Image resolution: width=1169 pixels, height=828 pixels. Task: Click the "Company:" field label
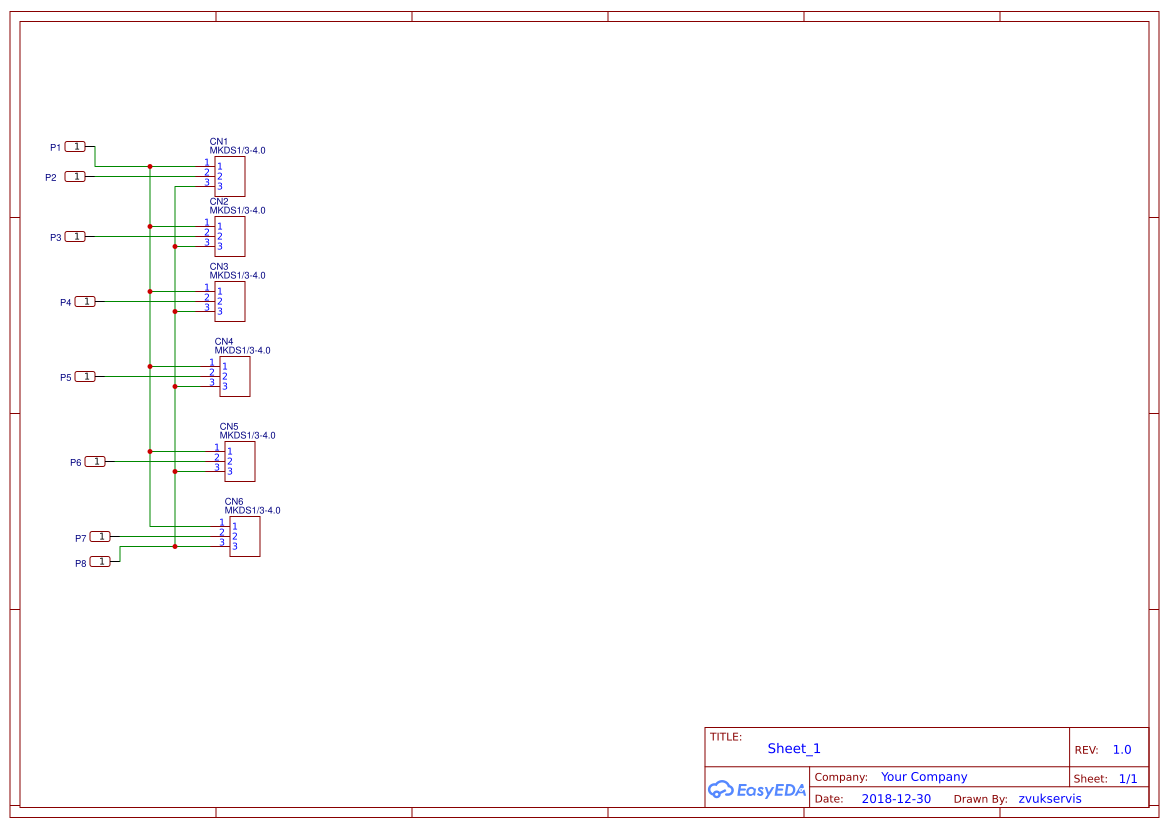841,777
